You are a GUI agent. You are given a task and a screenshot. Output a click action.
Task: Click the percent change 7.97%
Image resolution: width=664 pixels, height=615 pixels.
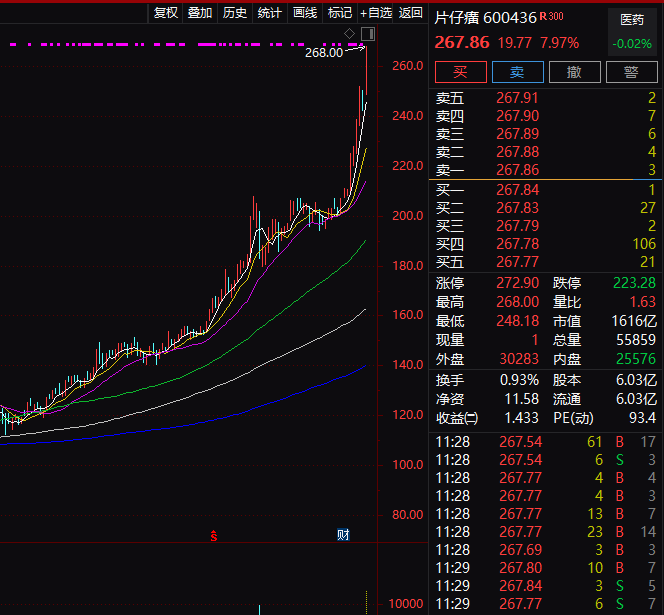pos(559,43)
